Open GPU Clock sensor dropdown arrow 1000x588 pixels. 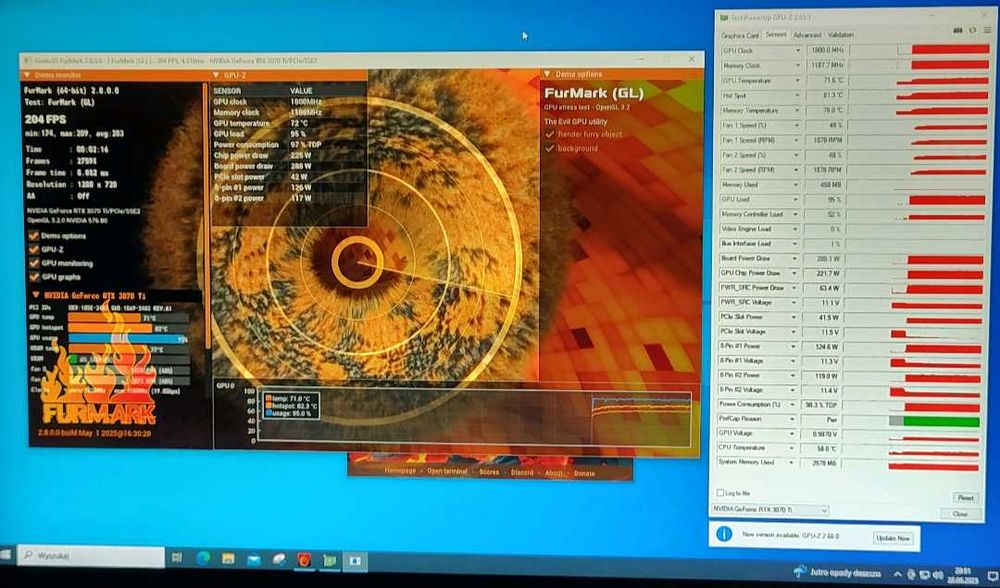point(797,50)
